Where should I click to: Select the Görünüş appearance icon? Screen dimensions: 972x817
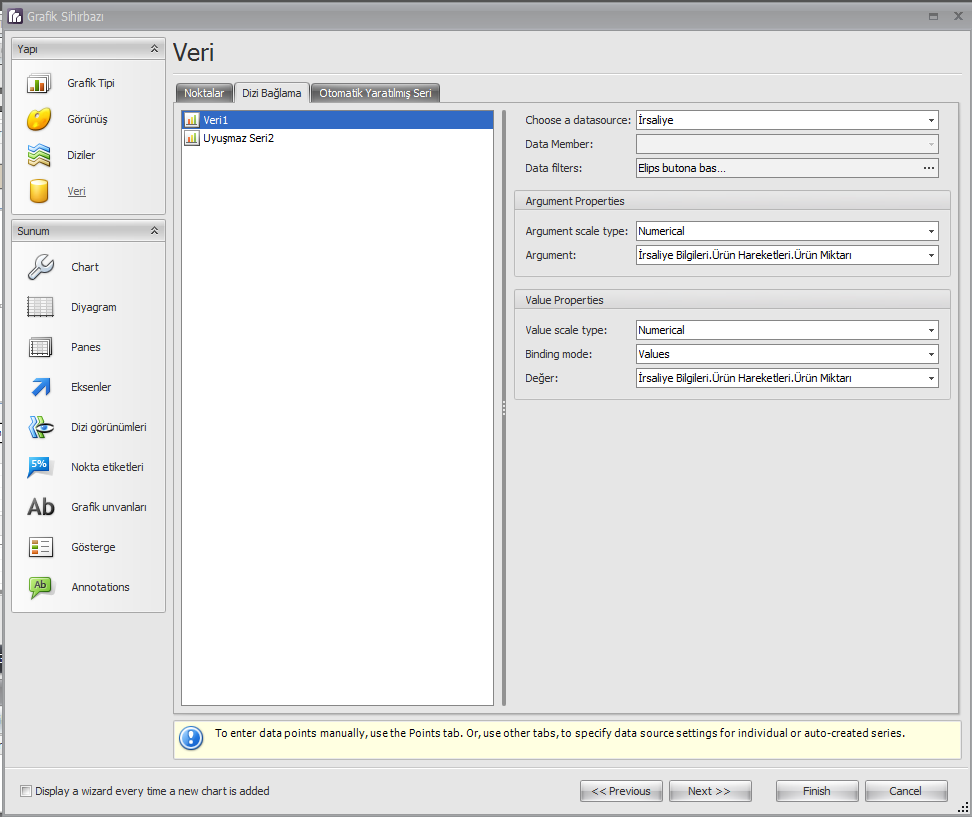coord(38,119)
